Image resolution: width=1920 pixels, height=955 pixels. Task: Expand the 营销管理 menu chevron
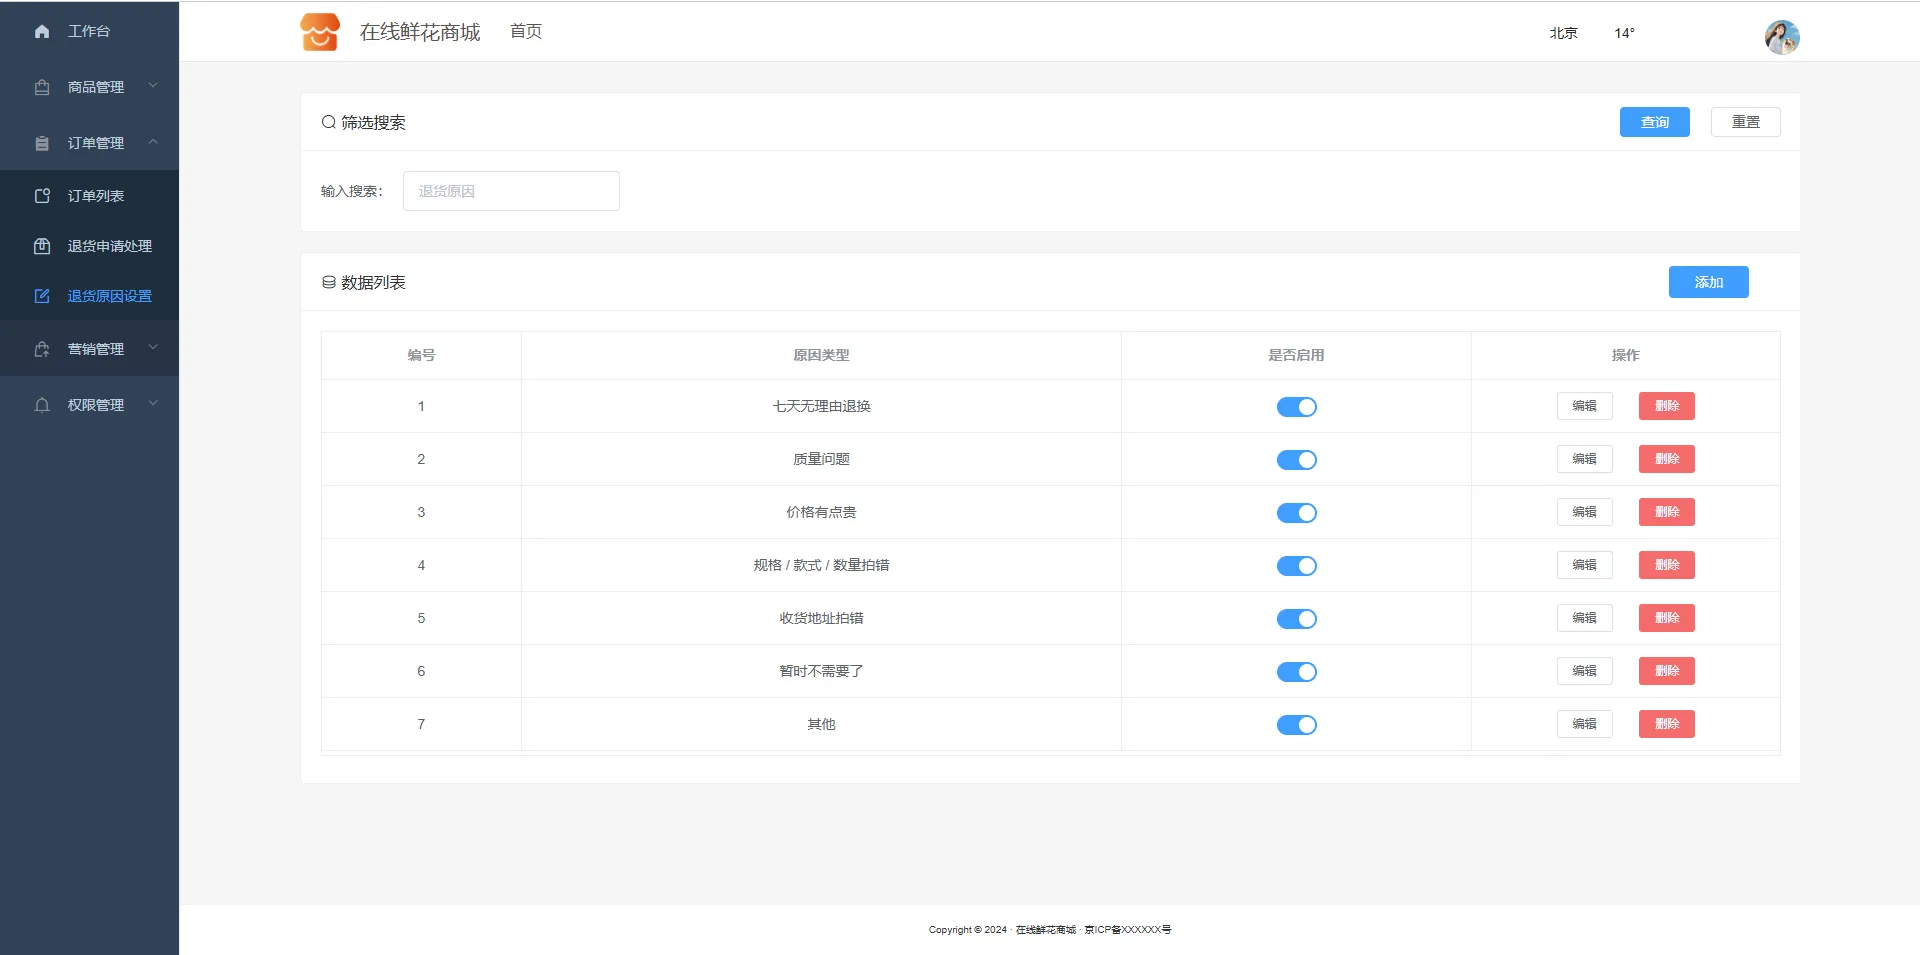[x=153, y=348]
